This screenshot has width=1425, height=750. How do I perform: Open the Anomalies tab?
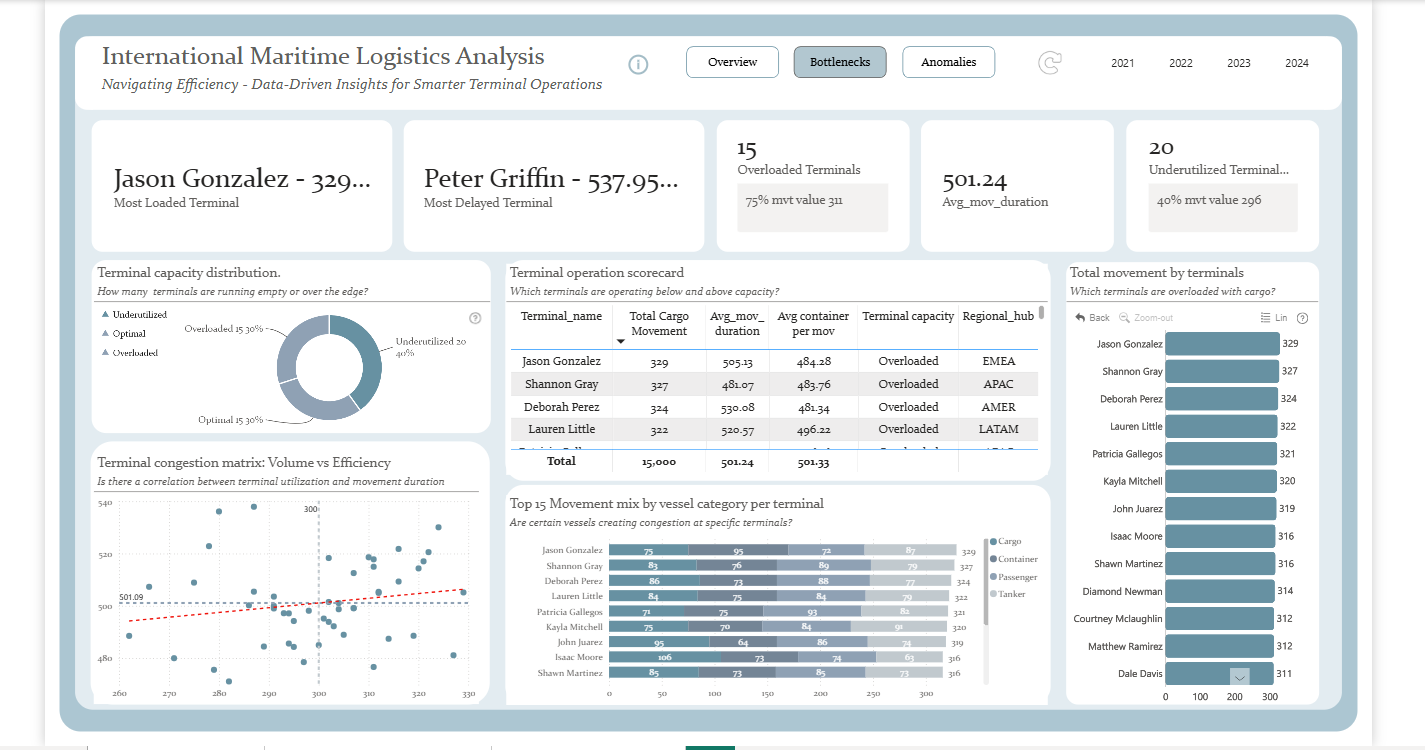pyautogui.click(x=948, y=62)
